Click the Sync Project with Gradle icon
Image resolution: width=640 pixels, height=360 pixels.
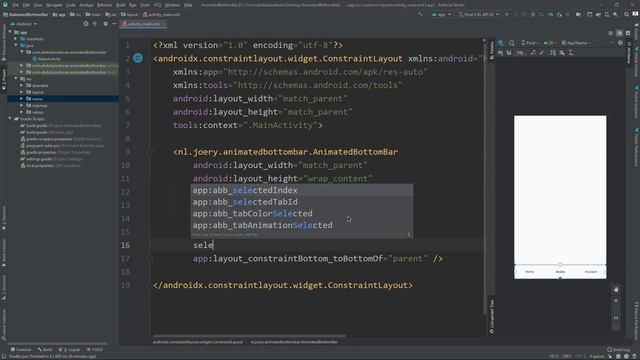[x=598, y=14]
